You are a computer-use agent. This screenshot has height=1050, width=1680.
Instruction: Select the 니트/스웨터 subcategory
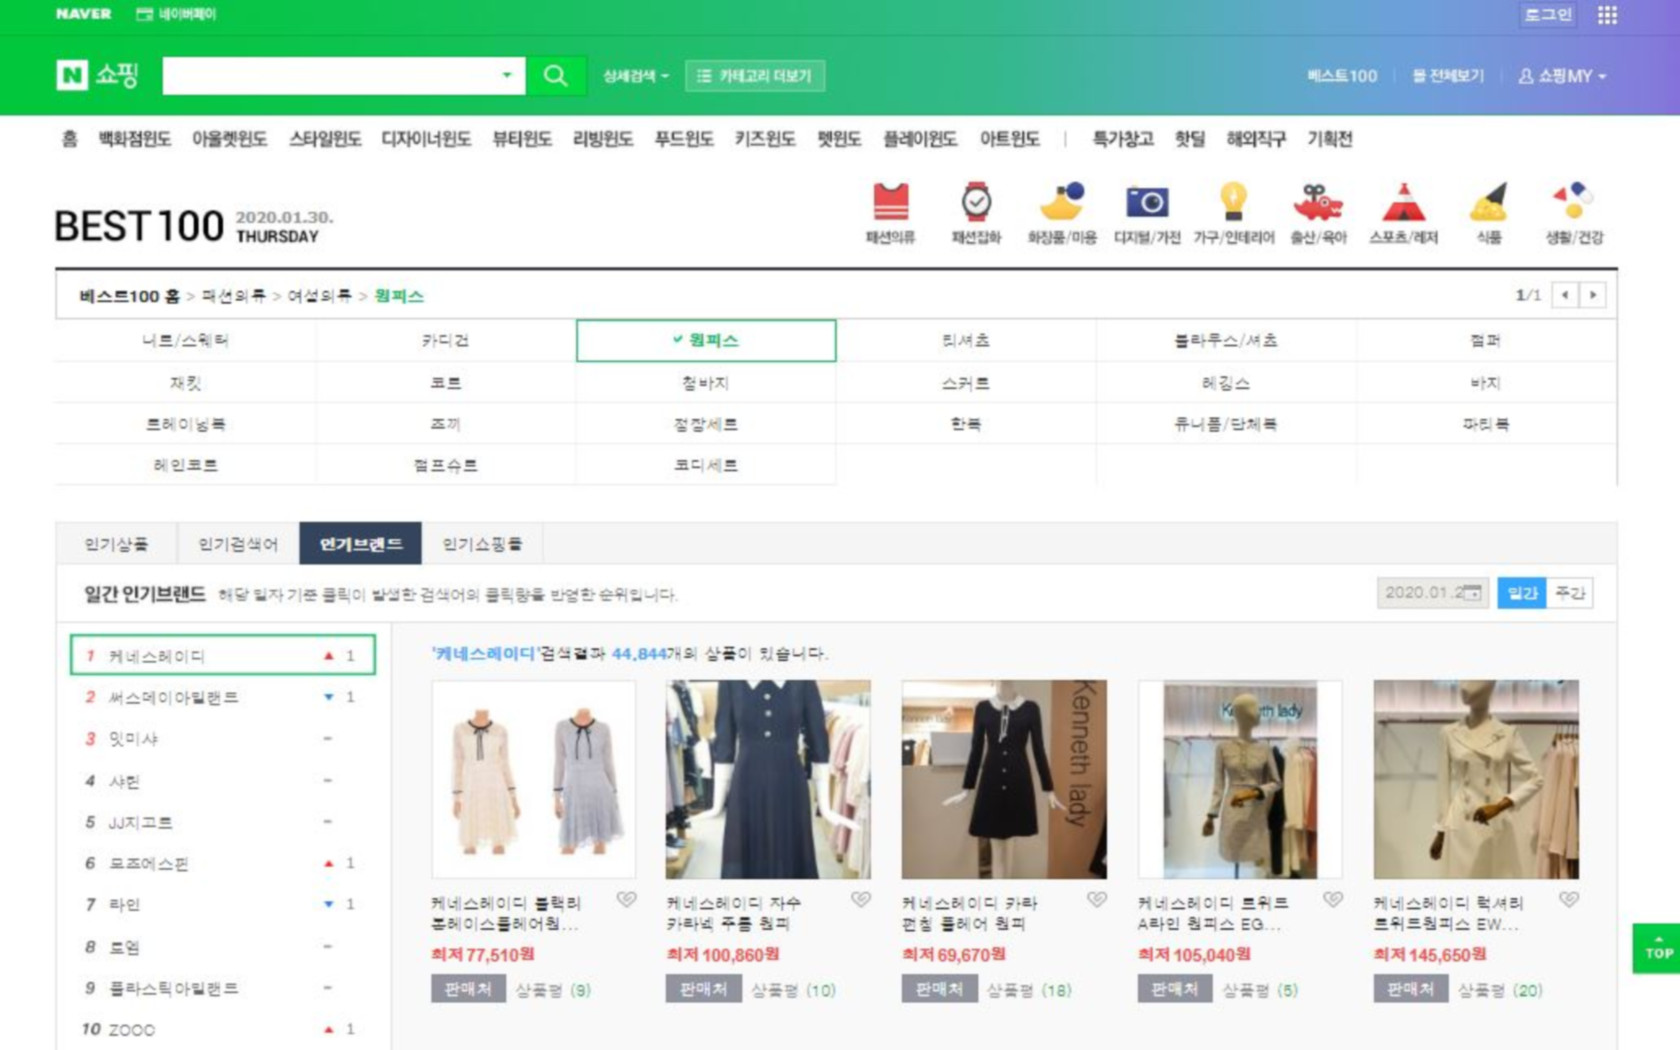(186, 340)
